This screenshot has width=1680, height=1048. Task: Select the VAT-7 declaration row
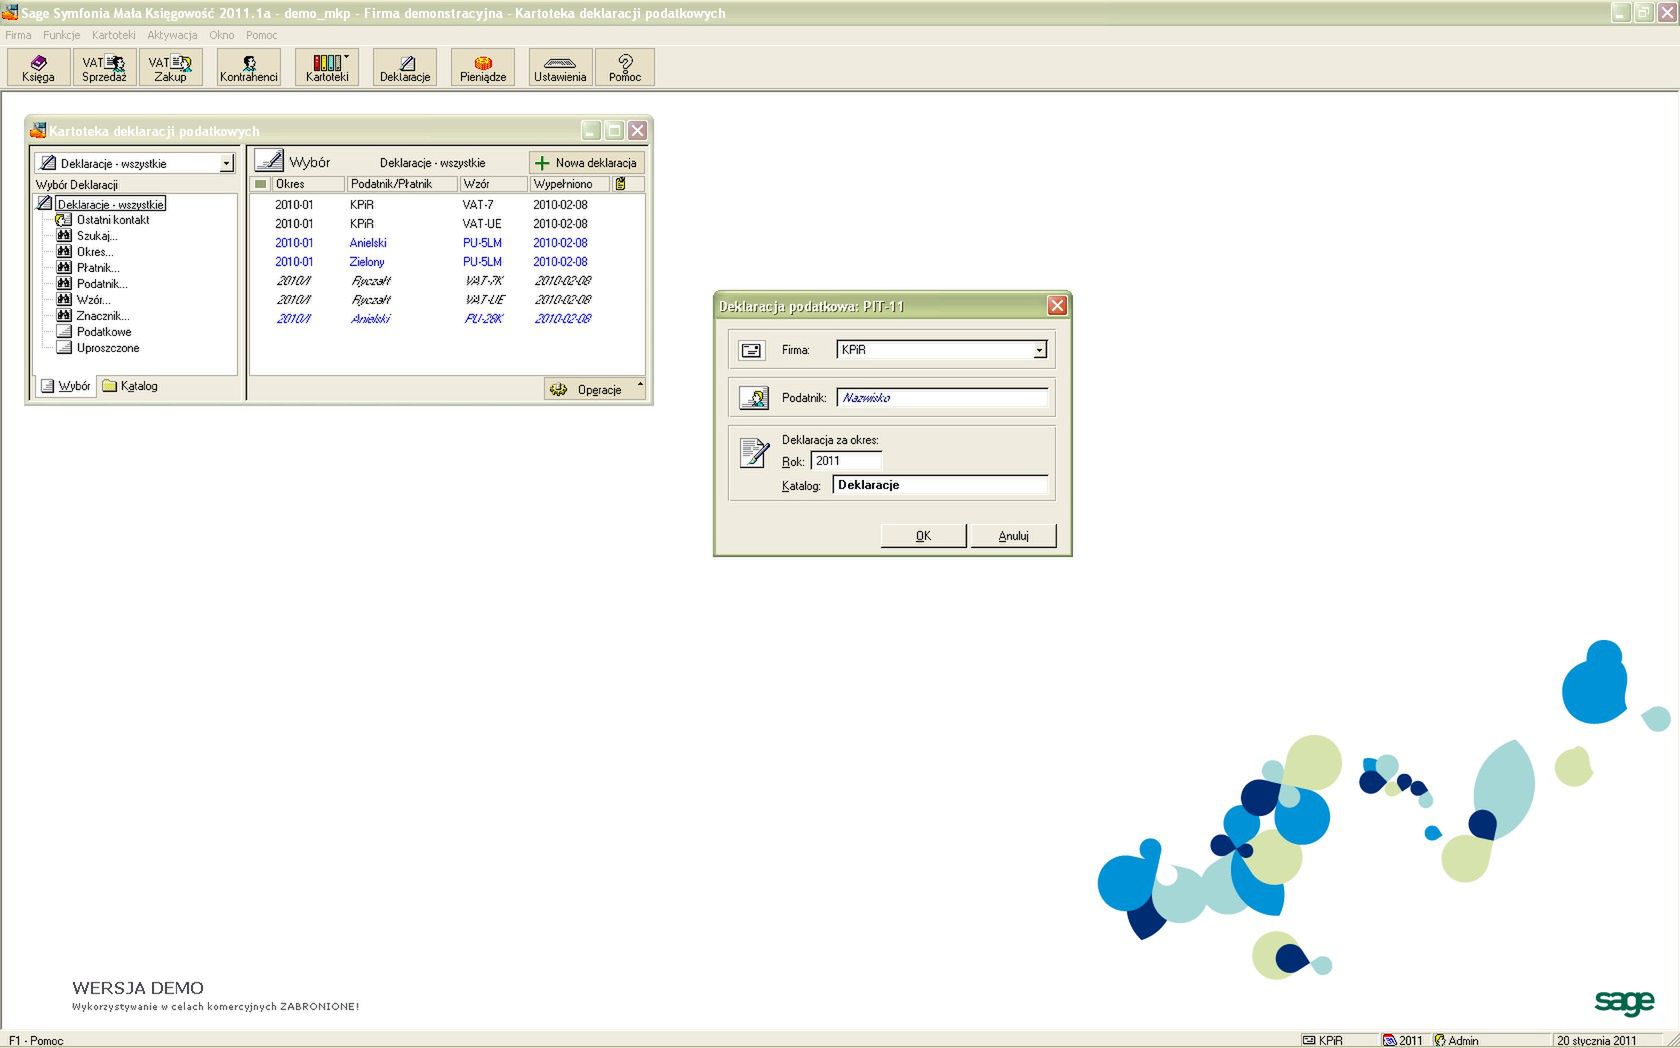click(x=446, y=205)
